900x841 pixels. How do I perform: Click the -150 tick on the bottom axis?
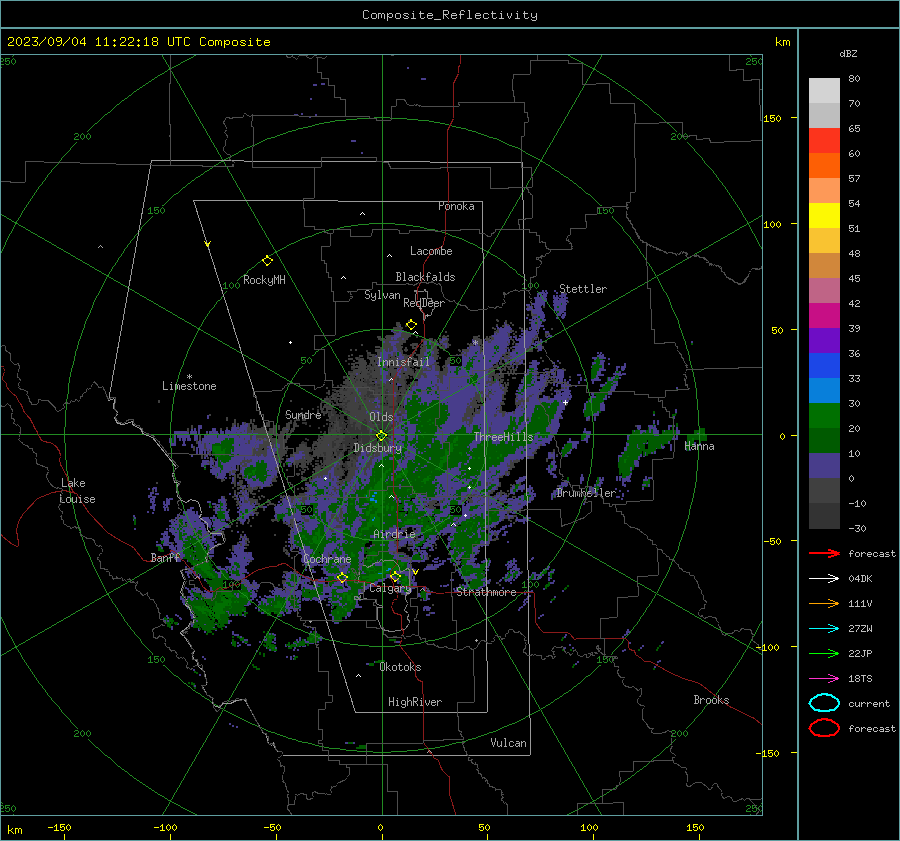pyautogui.click(x=59, y=827)
